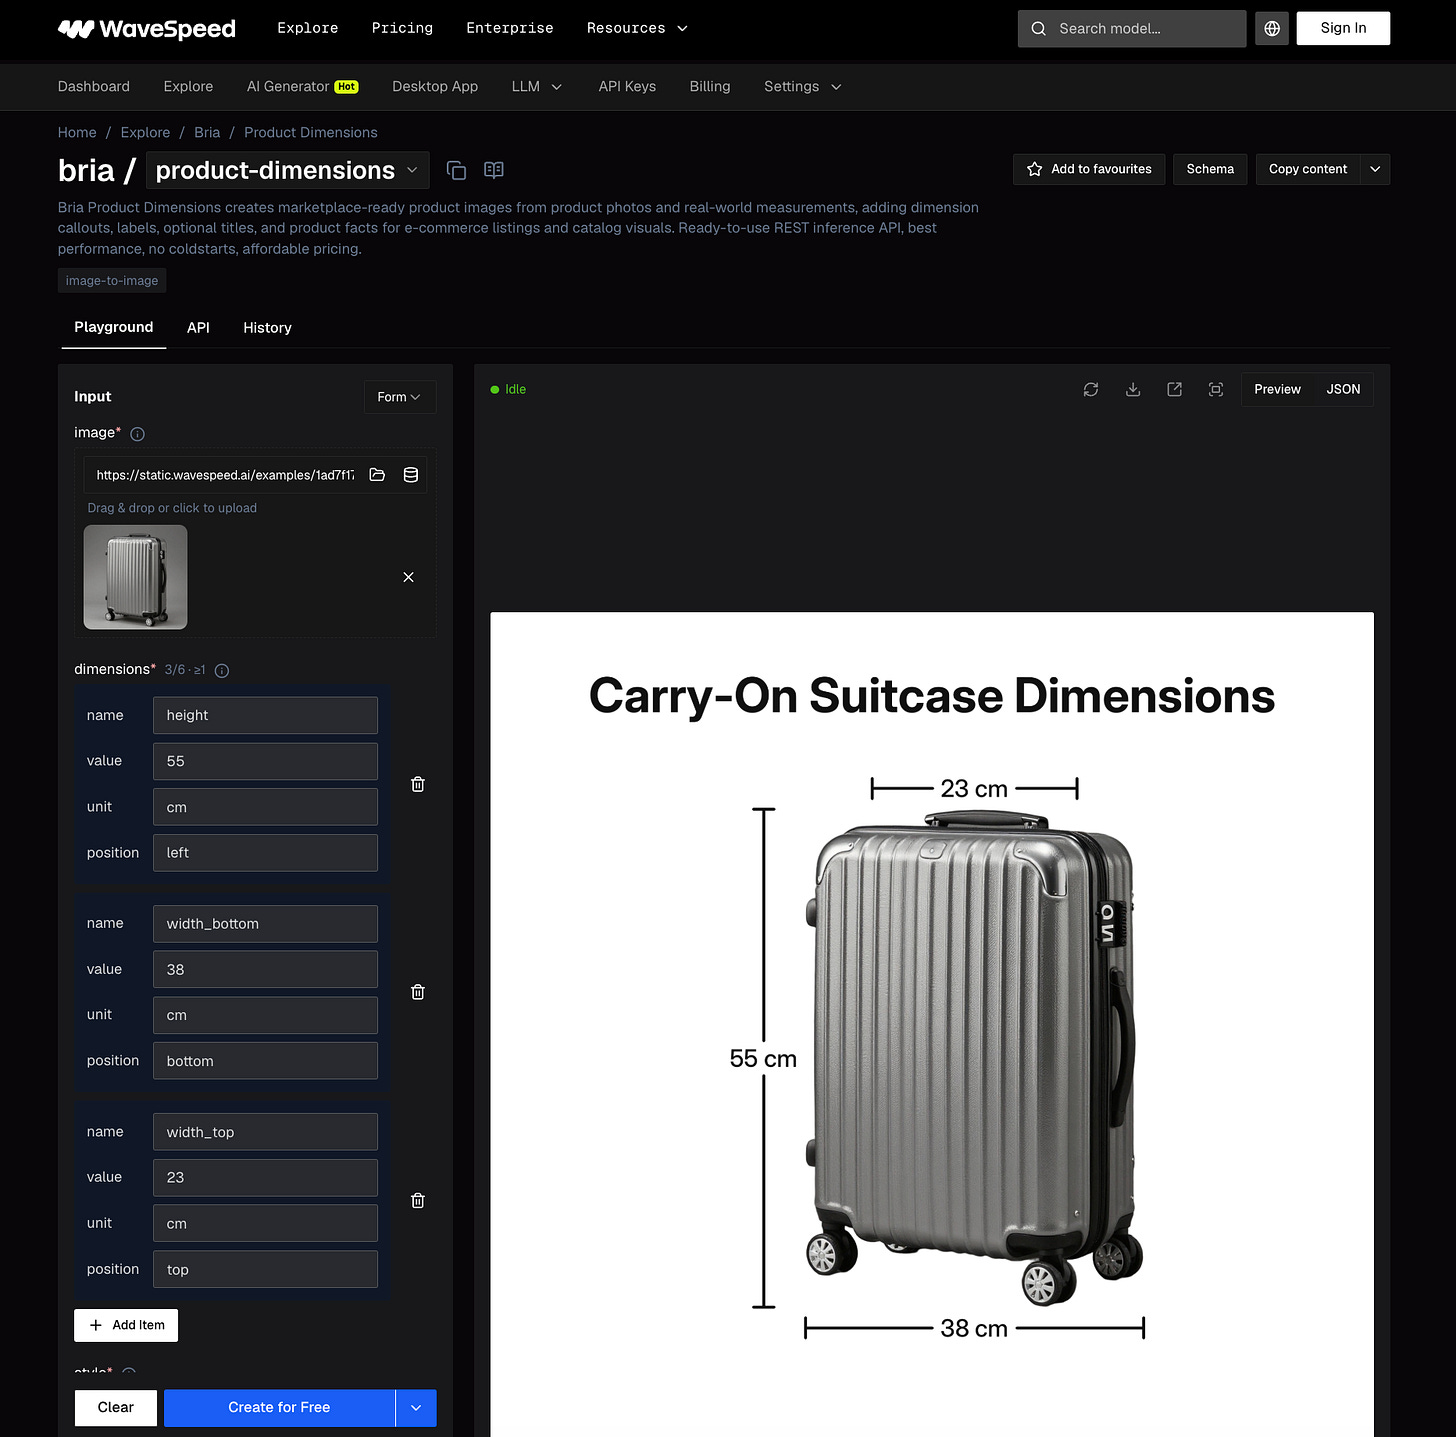Expand the Copy content arrow menu
Viewport: 1456px width, 1437px height.
[1375, 169]
